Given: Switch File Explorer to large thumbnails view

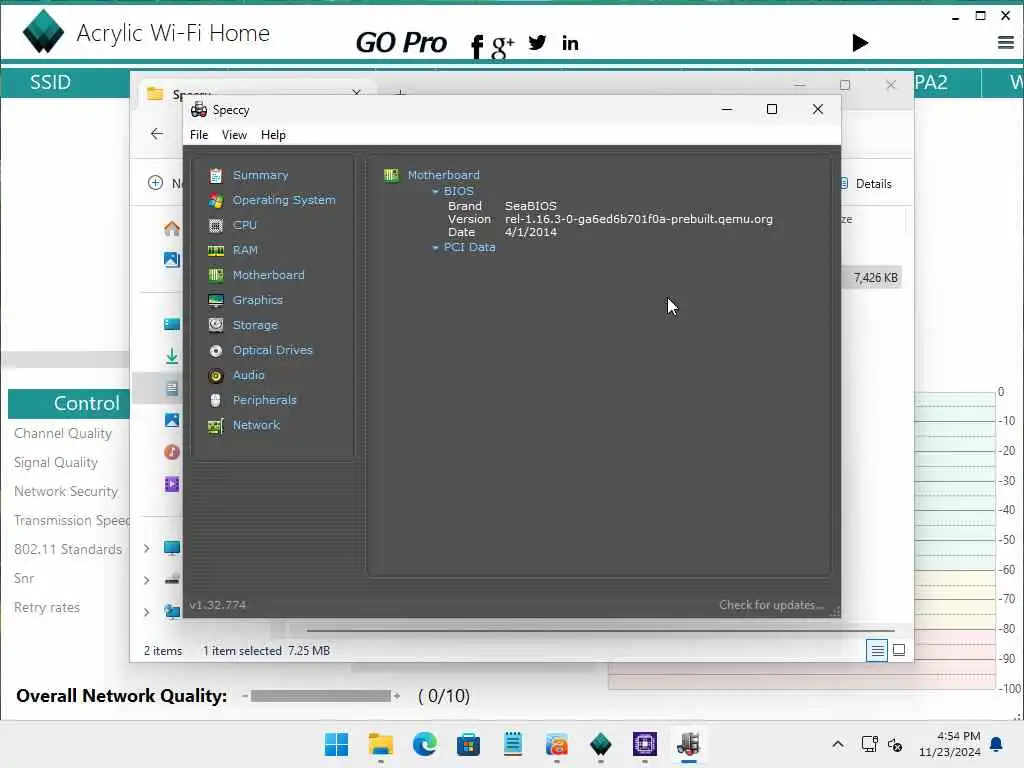Looking at the screenshot, I should pos(899,650).
